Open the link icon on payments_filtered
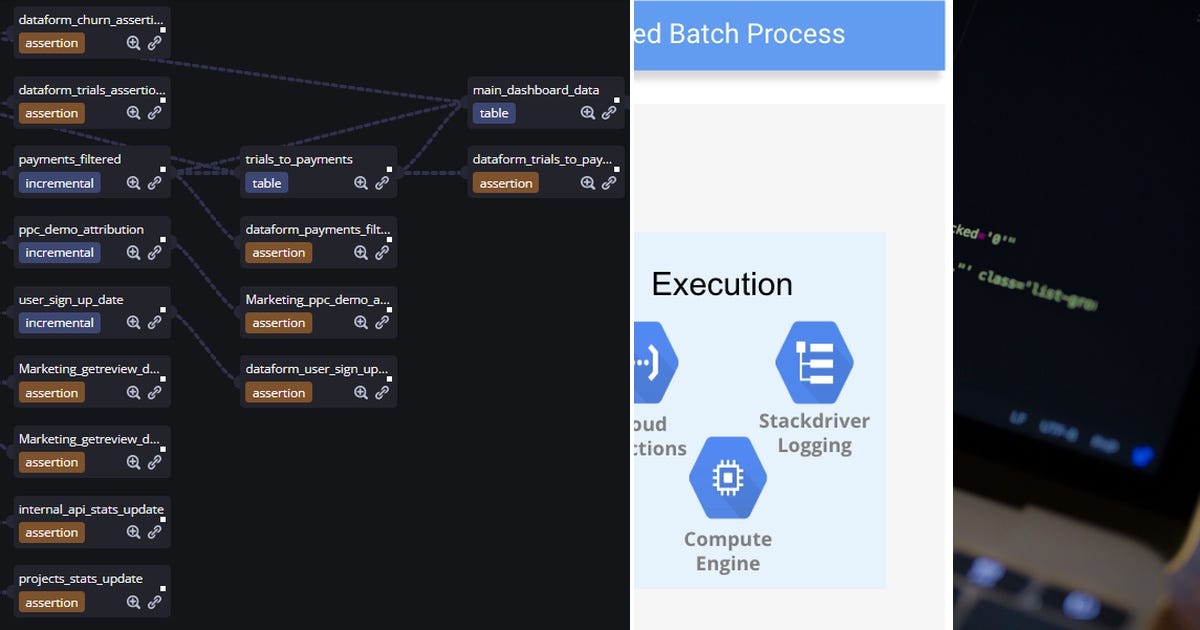 [155, 182]
